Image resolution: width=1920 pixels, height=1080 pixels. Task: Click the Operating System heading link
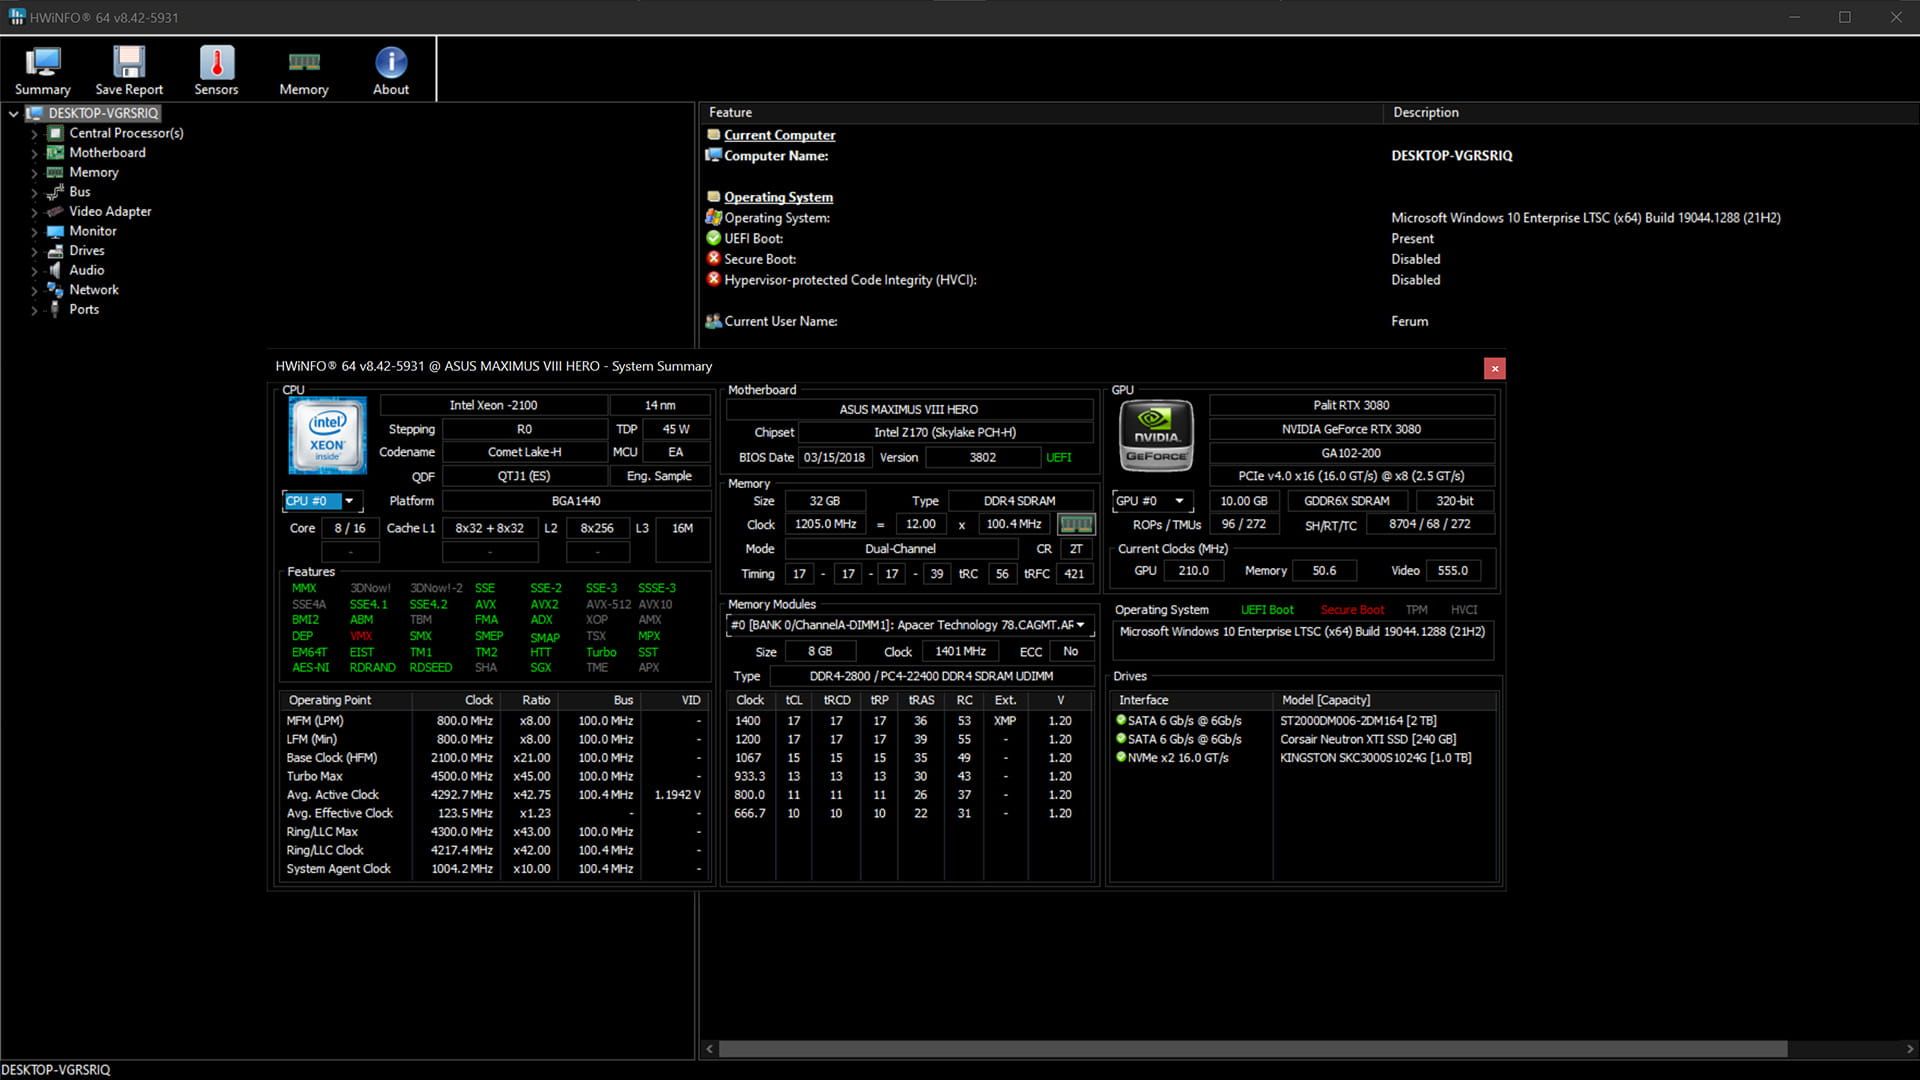(778, 197)
